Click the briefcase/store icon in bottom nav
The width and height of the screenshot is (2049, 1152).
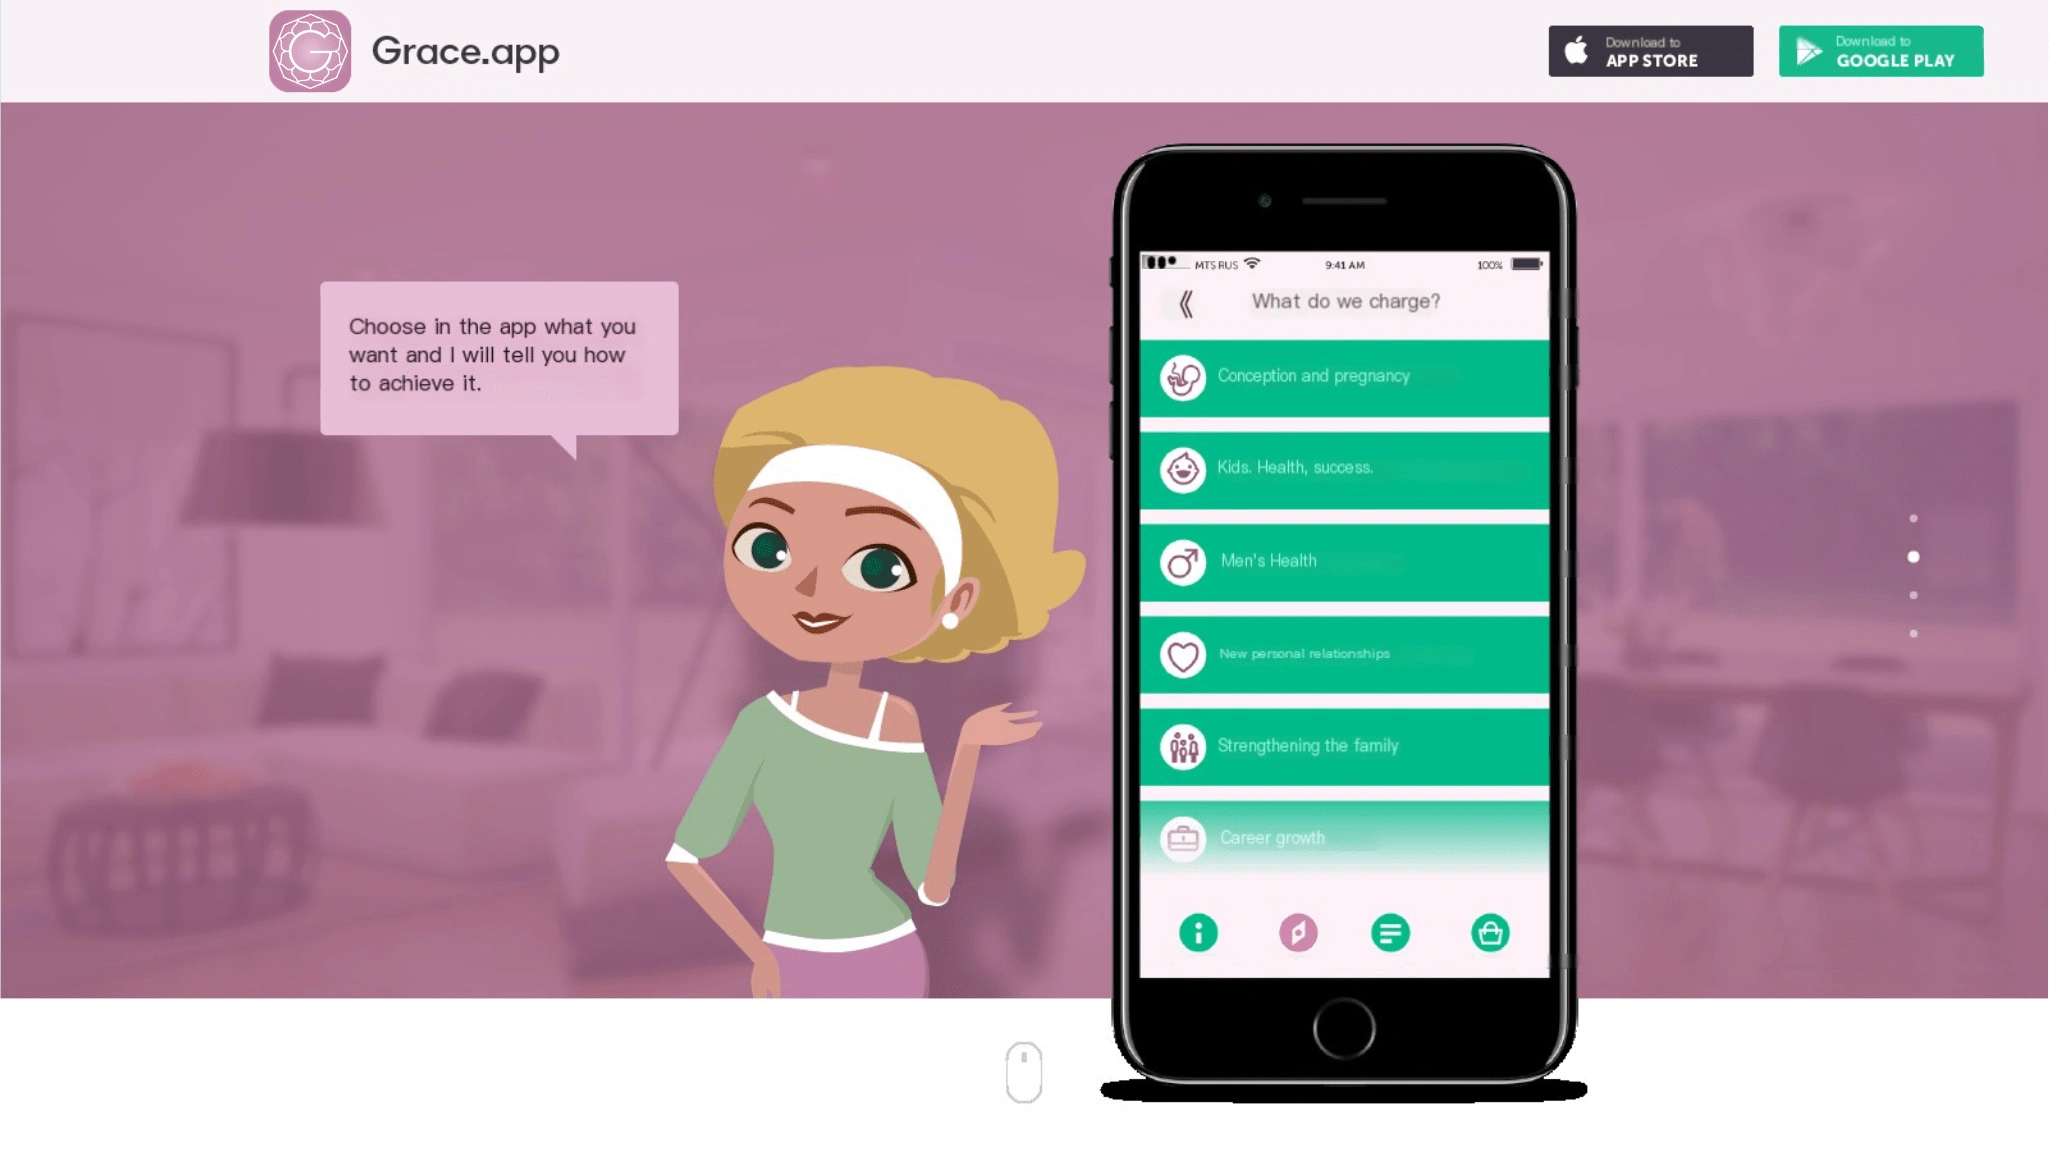[1490, 934]
